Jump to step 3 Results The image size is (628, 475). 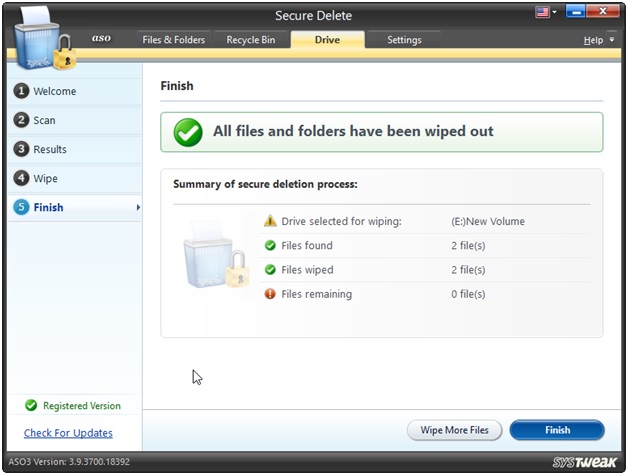50,149
